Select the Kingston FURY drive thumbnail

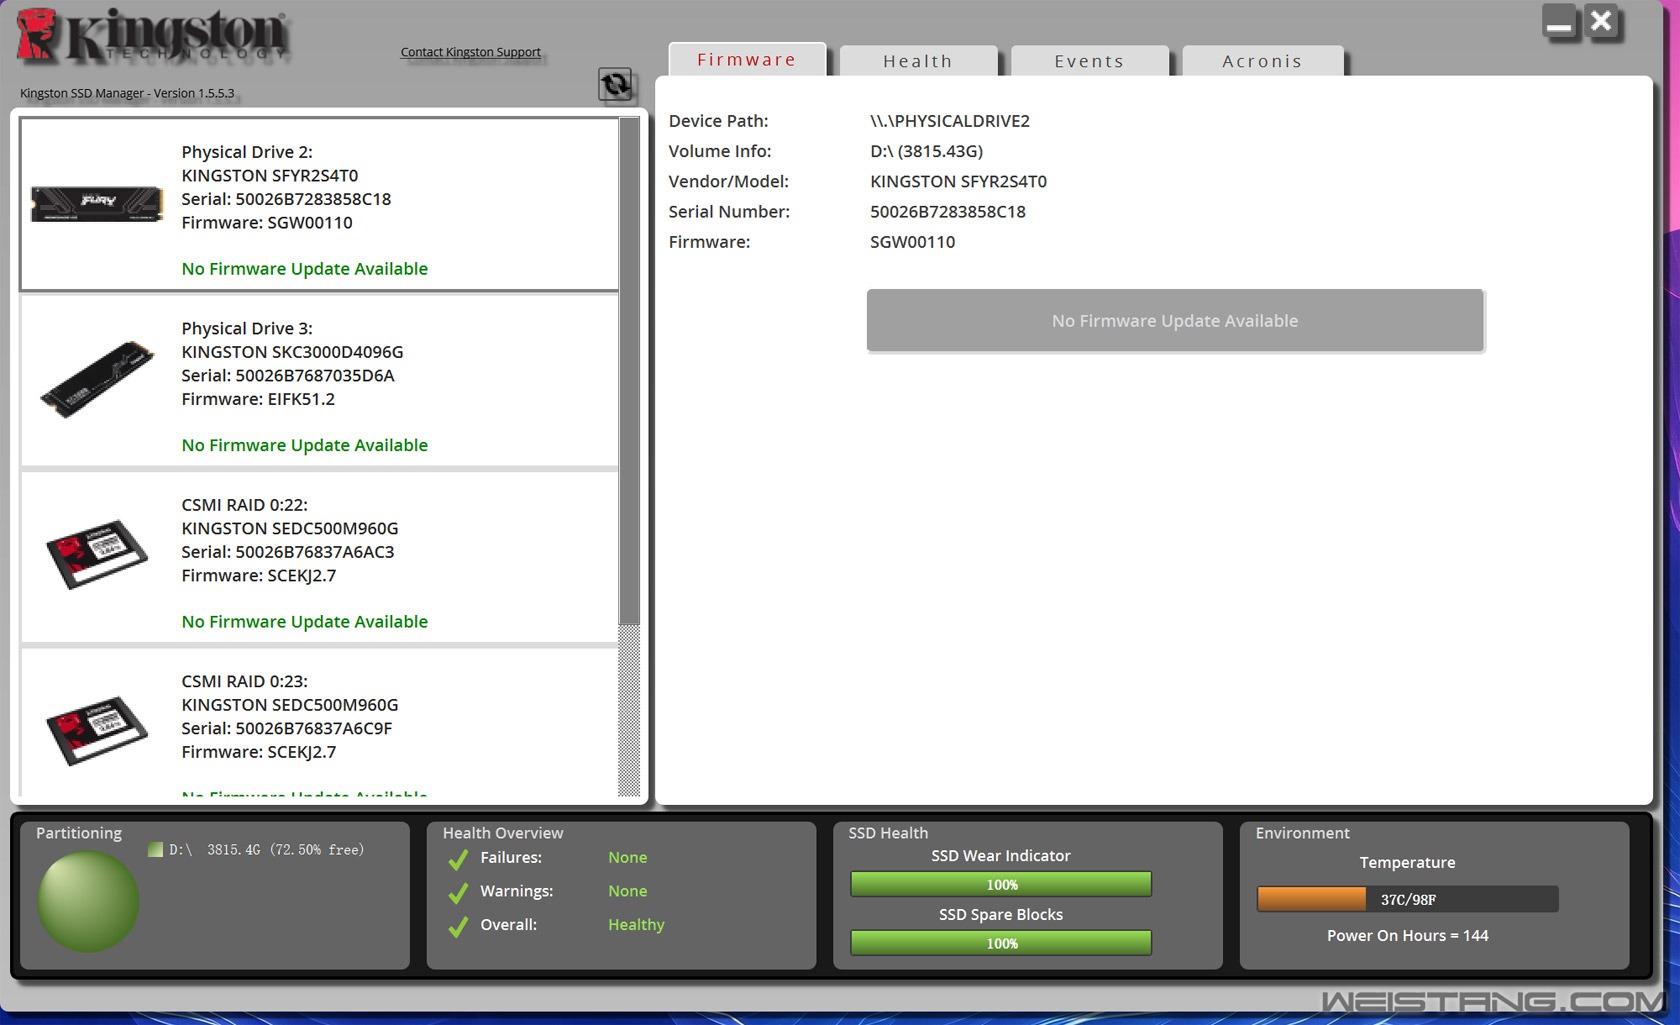pyautogui.click(x=97, y=203)
